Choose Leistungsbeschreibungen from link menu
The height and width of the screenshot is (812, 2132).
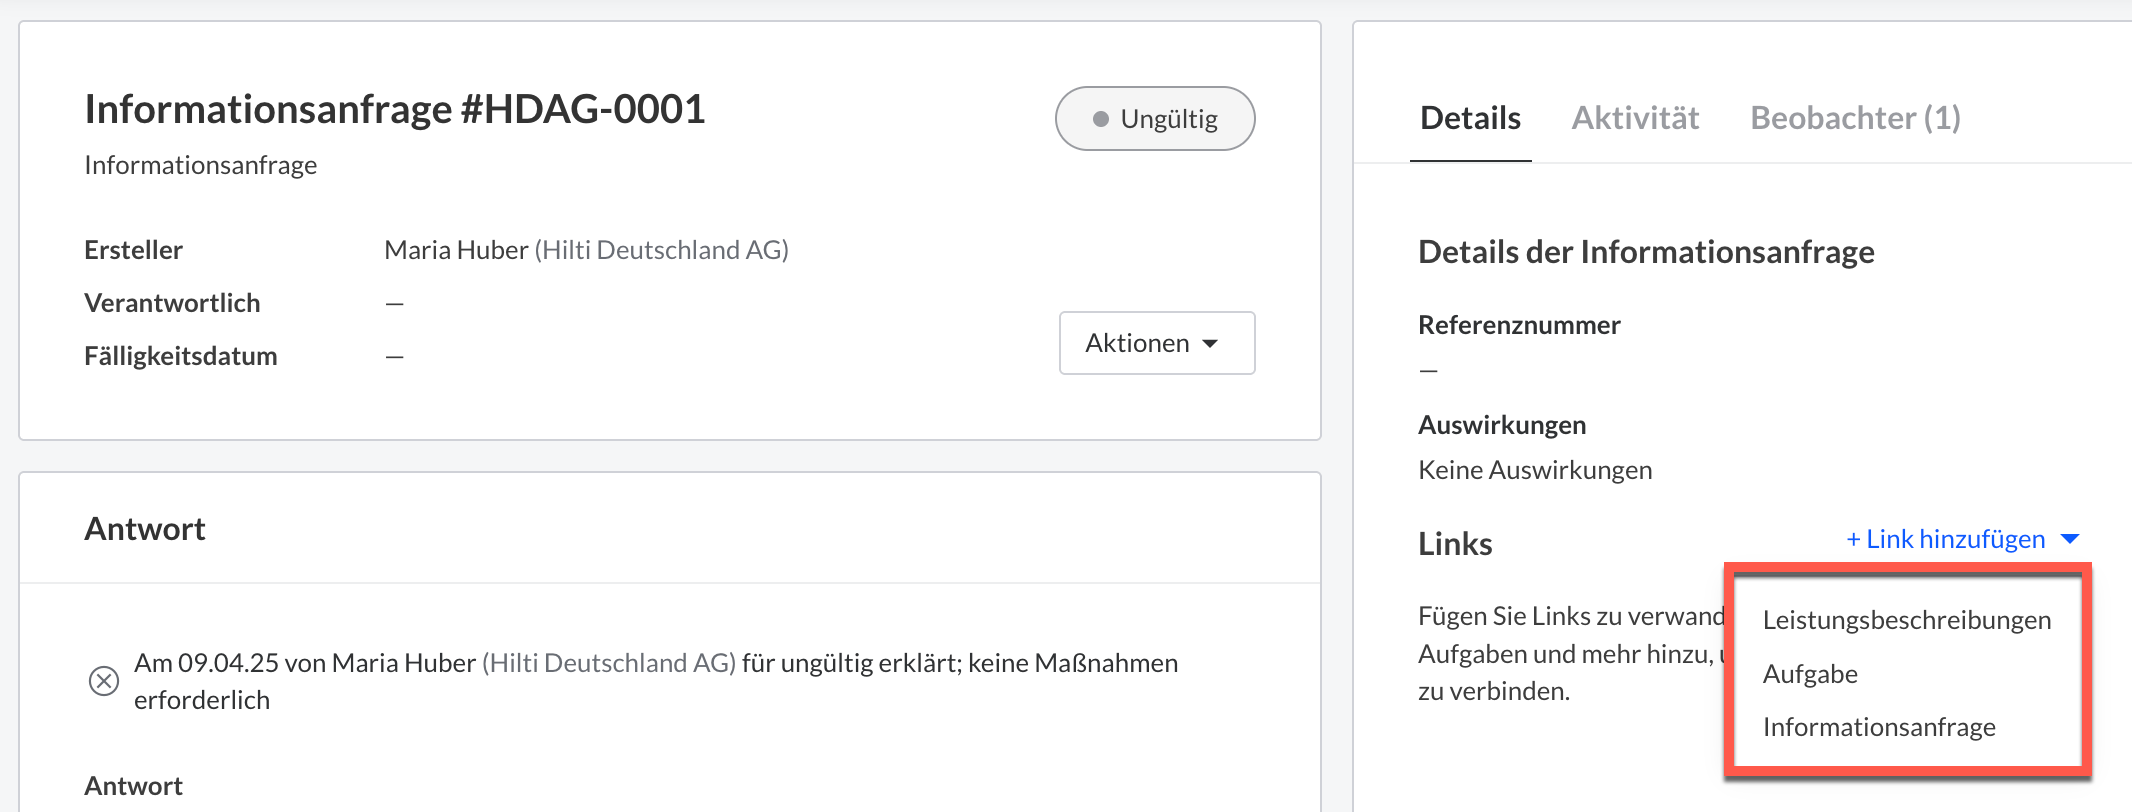point(1906,620)
